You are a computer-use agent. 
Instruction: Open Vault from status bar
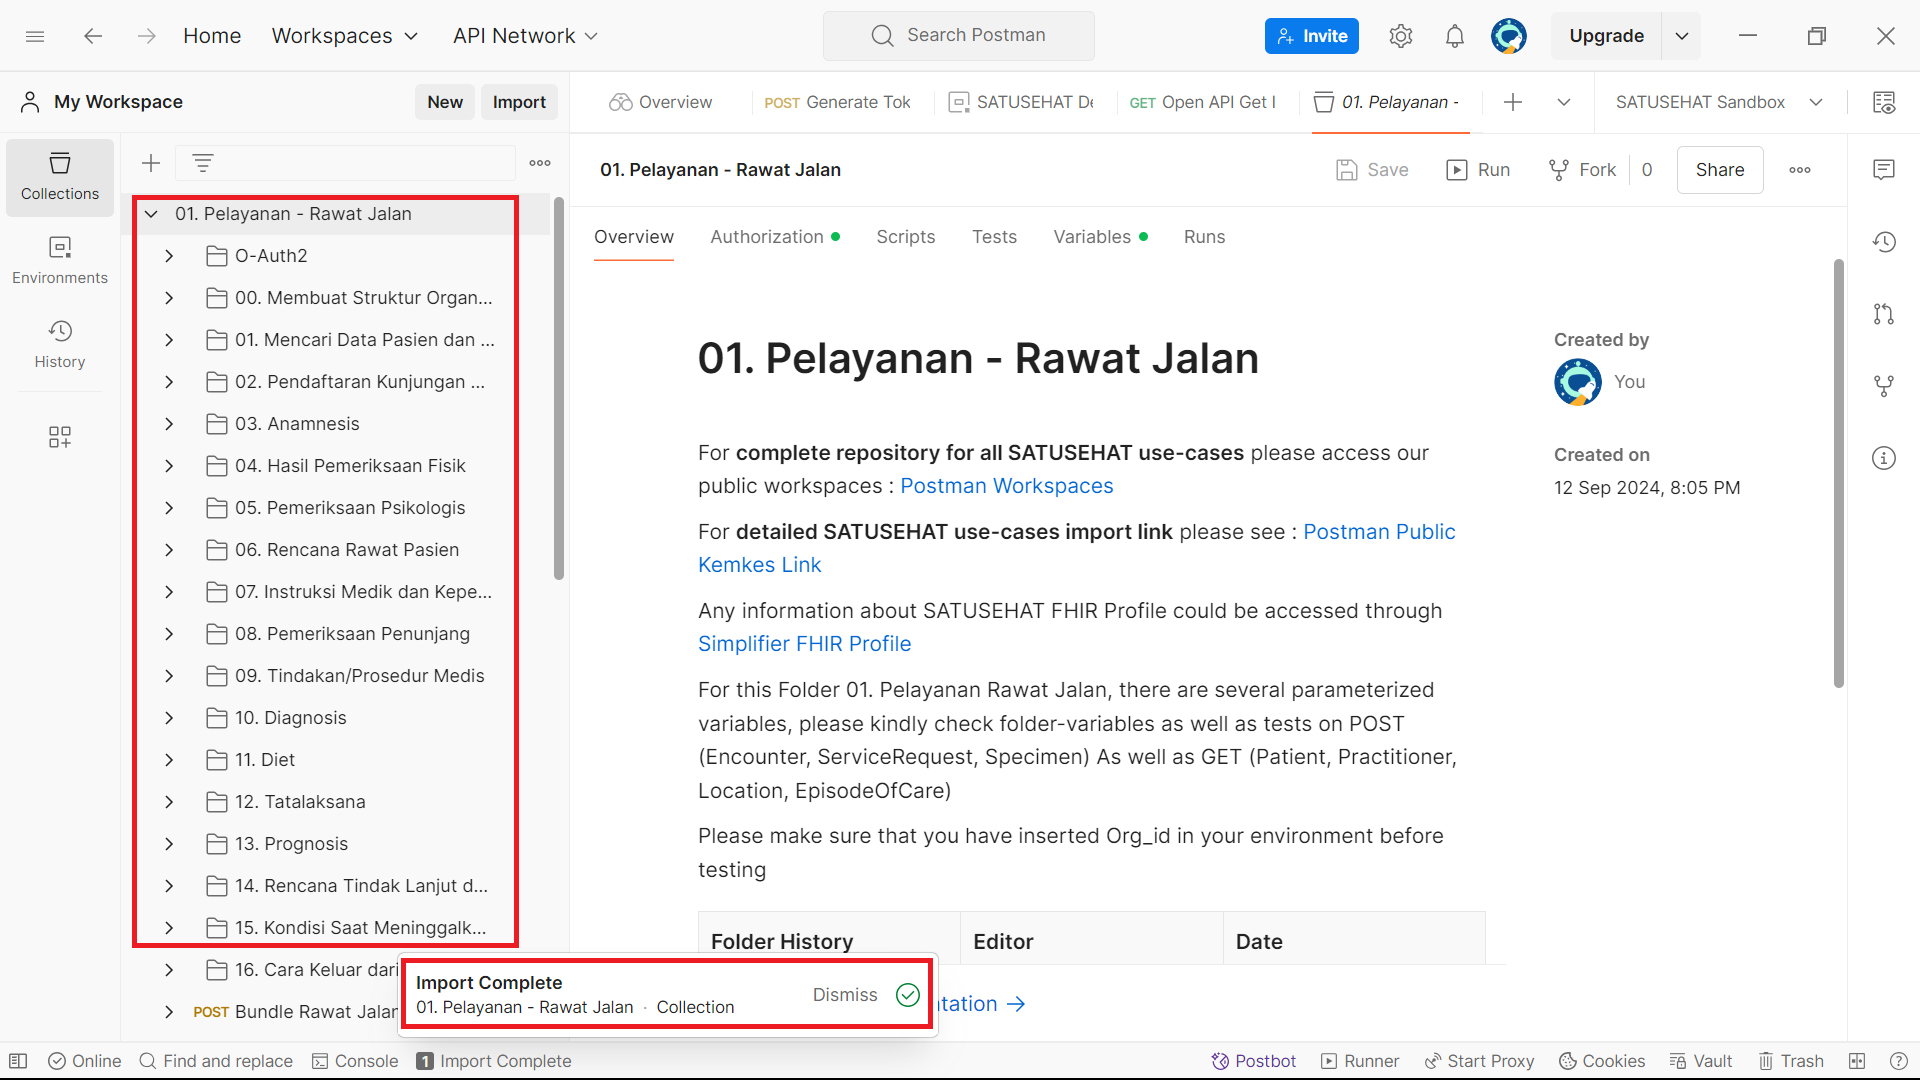pyautogui.click(x=1700, y=1061)
